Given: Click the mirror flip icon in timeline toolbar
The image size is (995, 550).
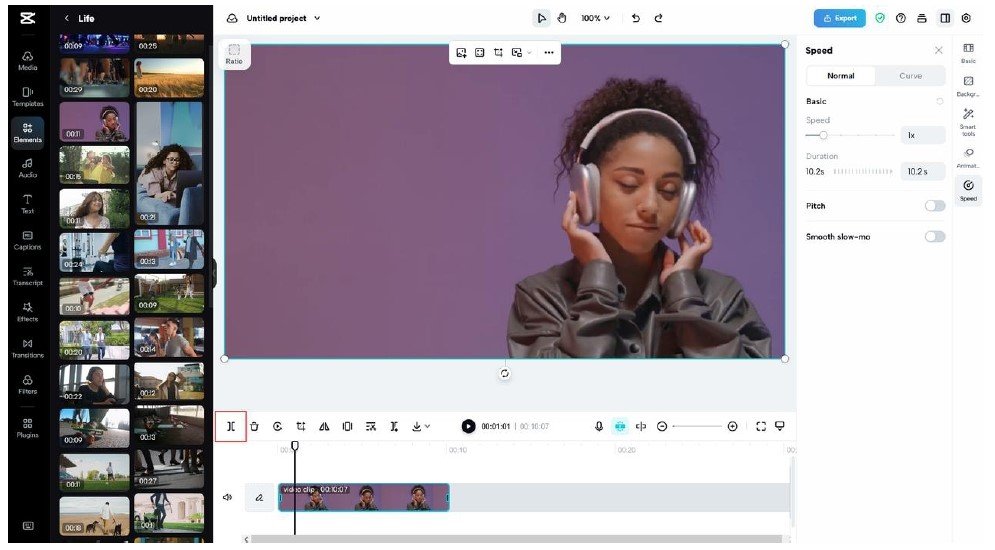Looking at the screenshot, I should click(x=324, y=426).
